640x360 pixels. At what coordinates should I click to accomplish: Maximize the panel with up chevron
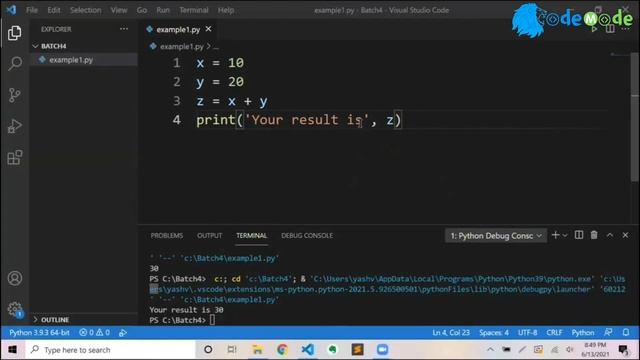(609, 235)
